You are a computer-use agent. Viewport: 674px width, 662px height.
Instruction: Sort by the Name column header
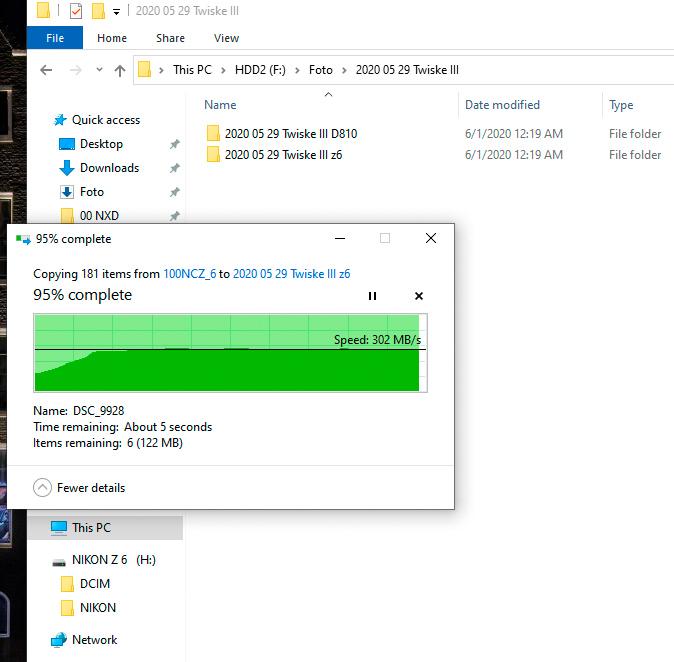point(220,105)
